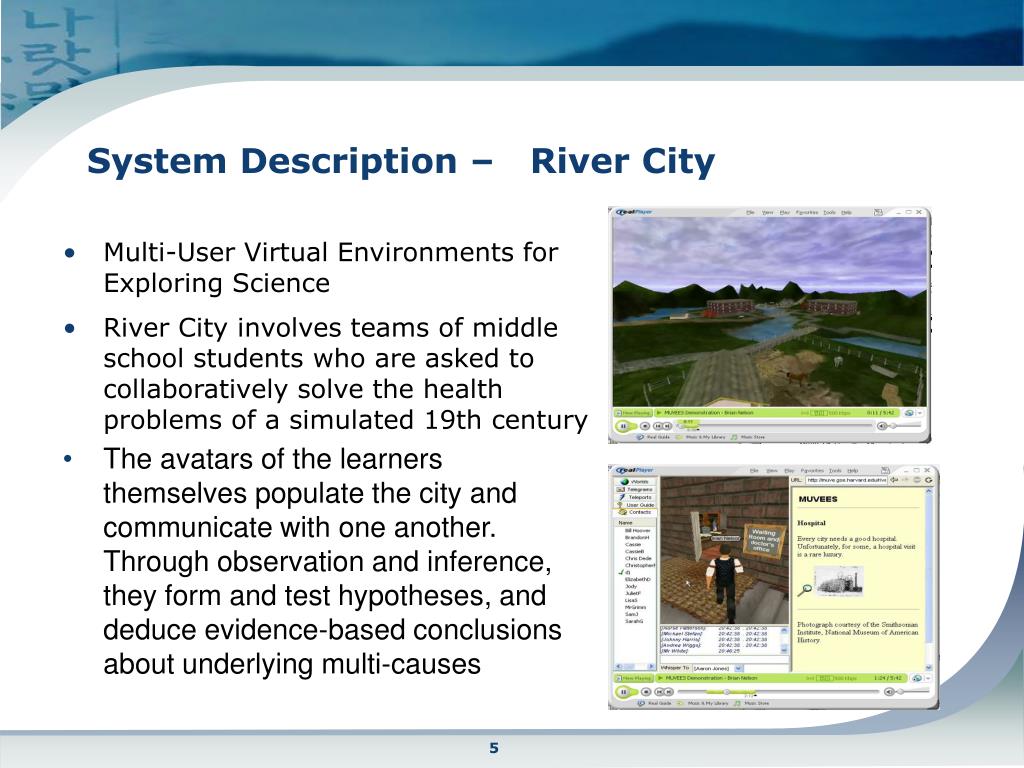Click browser back arrow next to URL field
1024x768 pixels.
point(895,480)
